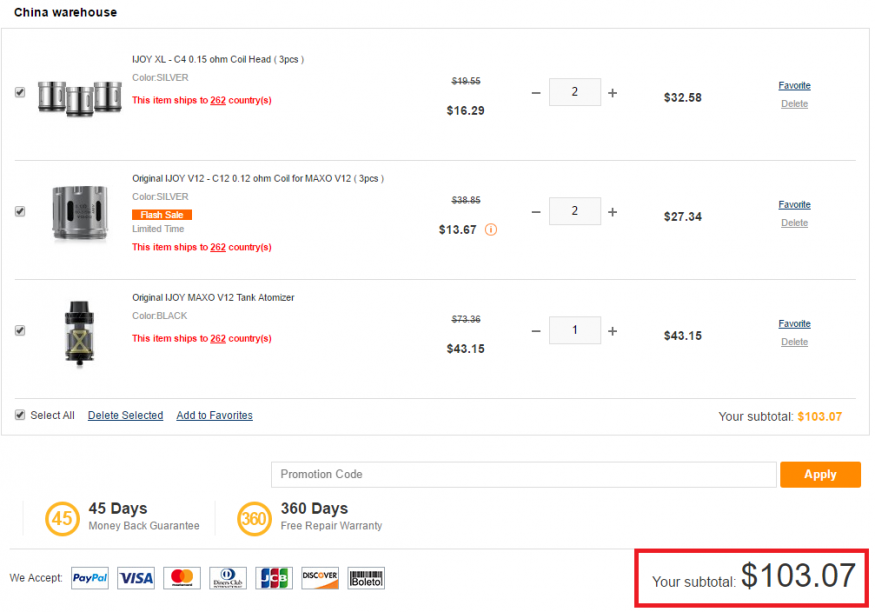Click the Add to Favorites link

click(214, 415)
